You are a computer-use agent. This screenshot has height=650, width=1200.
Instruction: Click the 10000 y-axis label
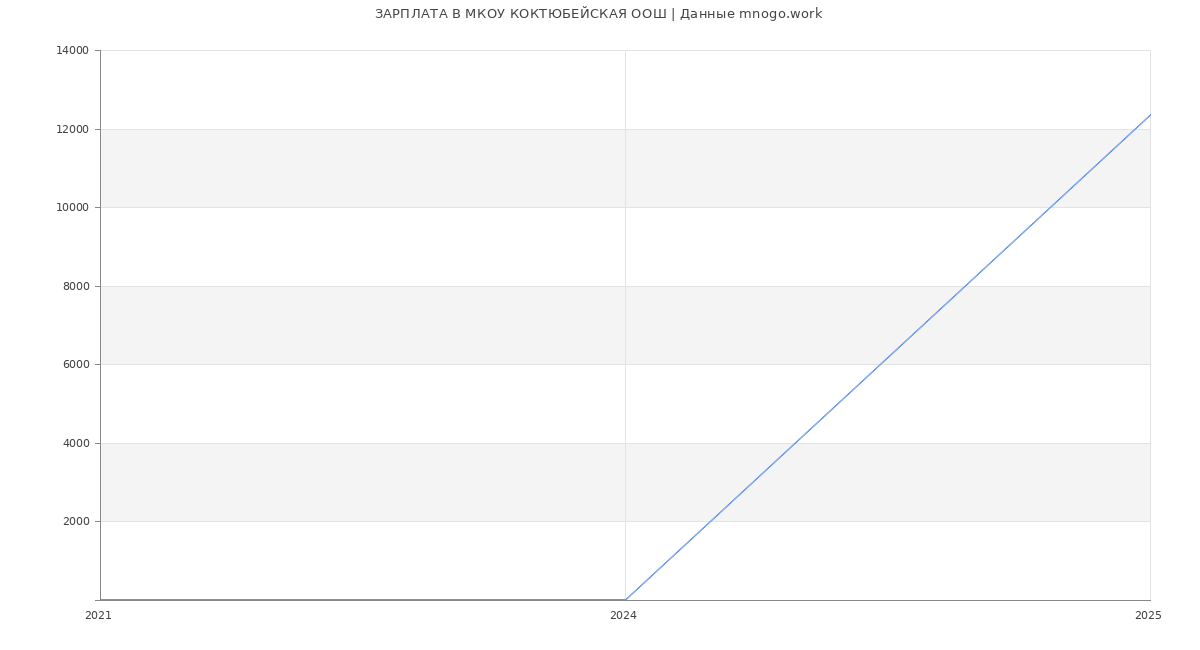tap(75, 208)
